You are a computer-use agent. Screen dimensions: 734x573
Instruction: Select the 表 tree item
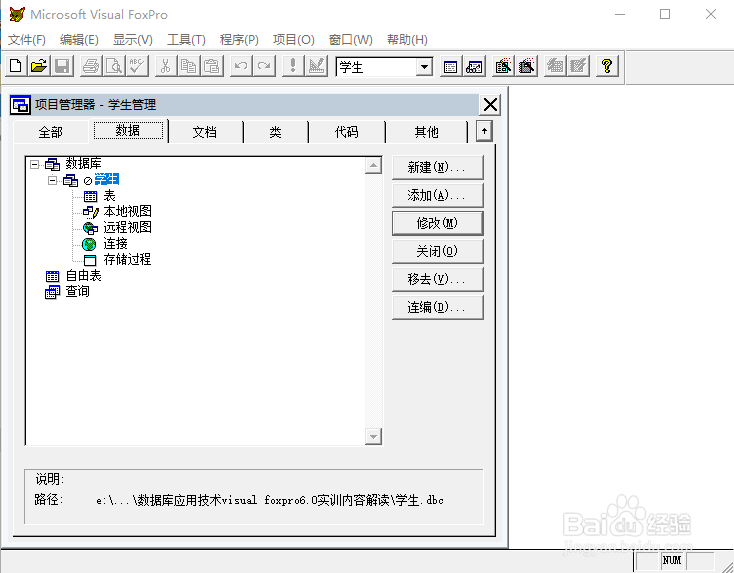coord(109,196)
